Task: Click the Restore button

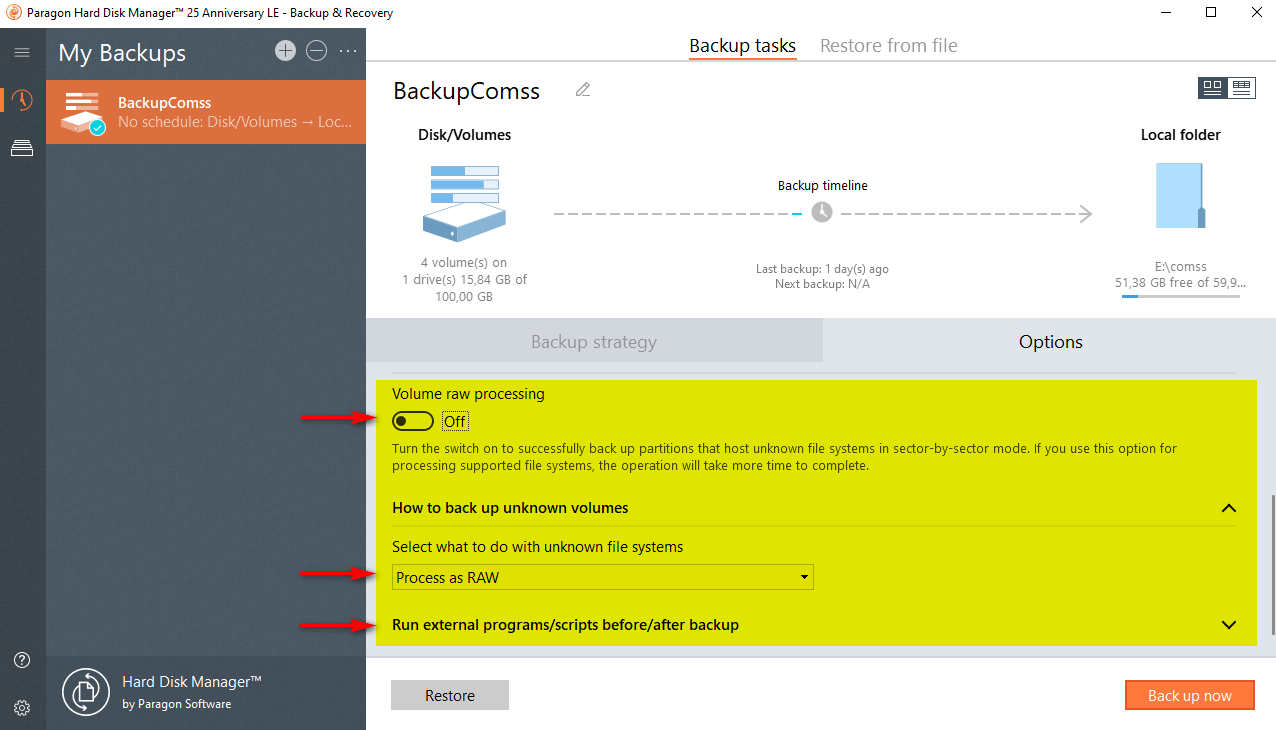Action: tap(450, 696)
